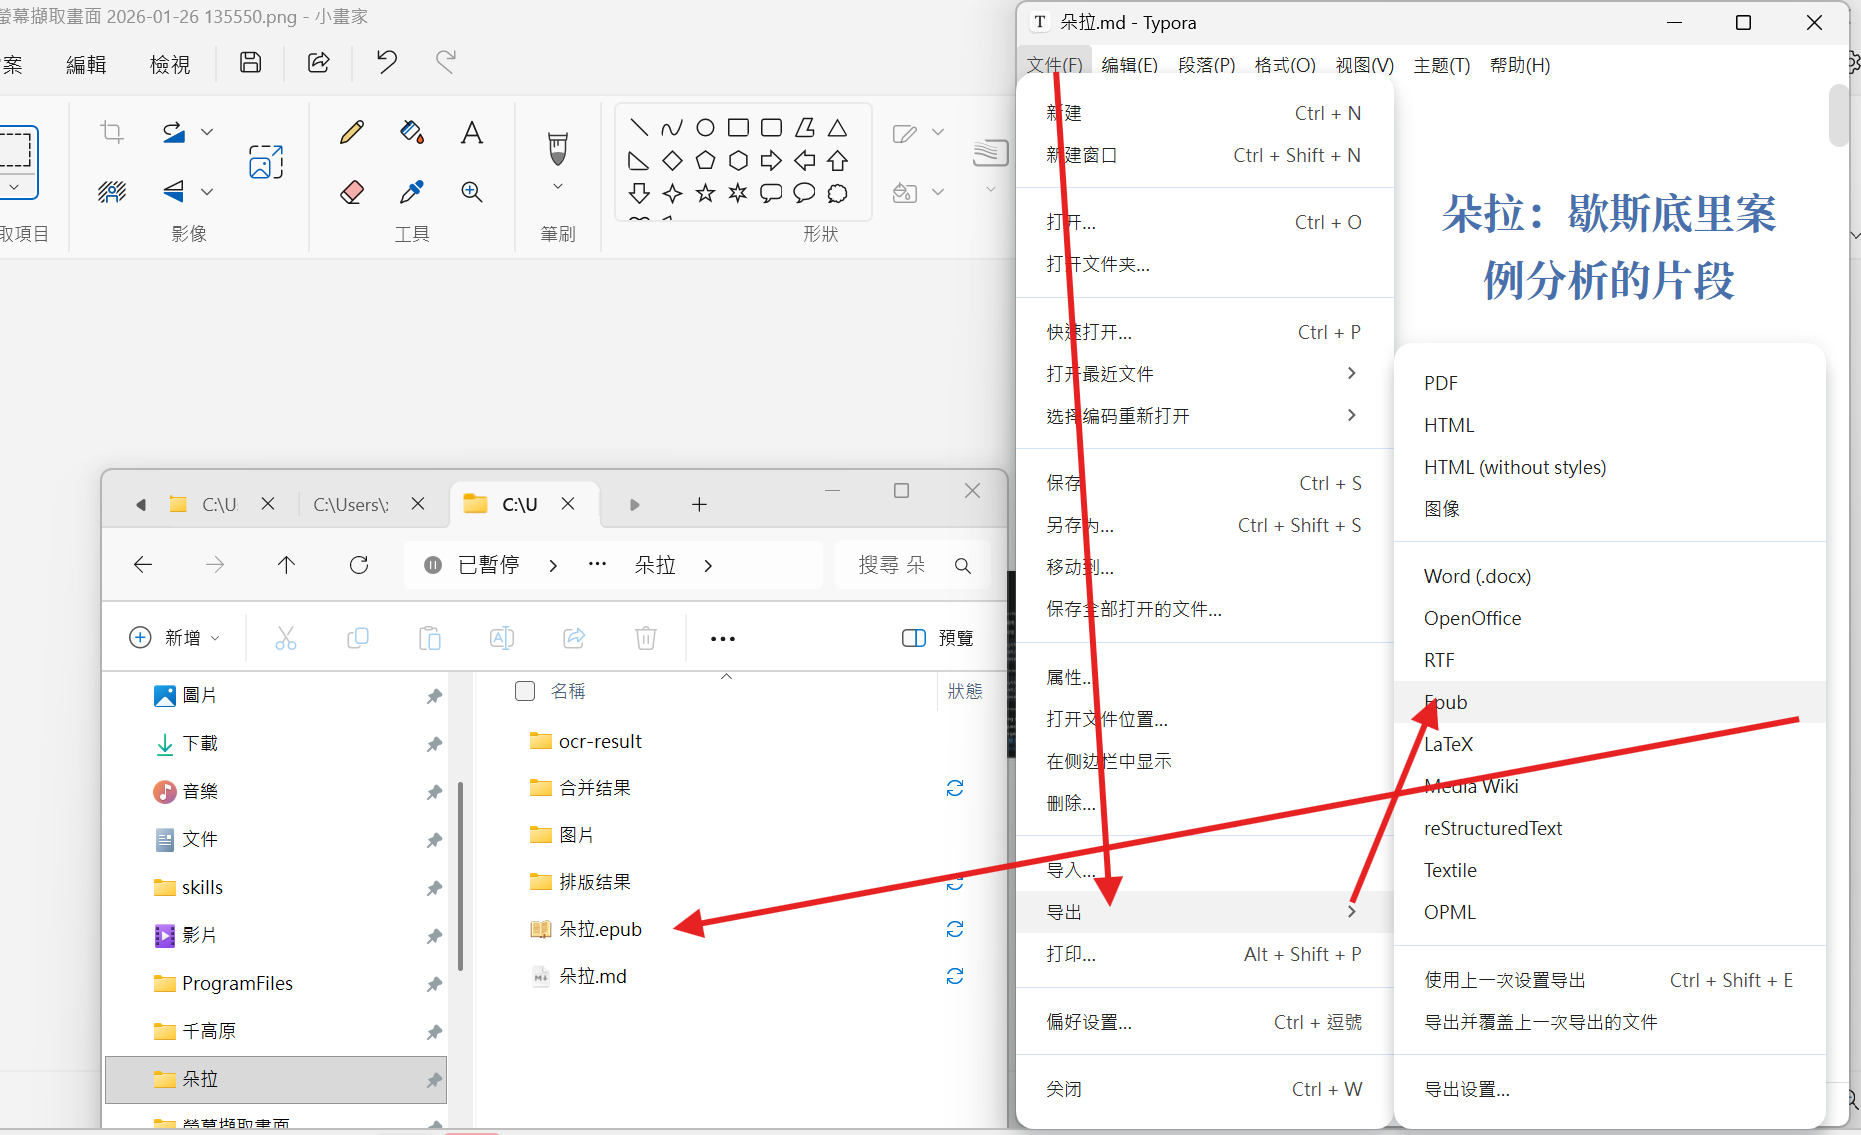Click the search magnifier in File Explorer

click(x=963, y=566)
